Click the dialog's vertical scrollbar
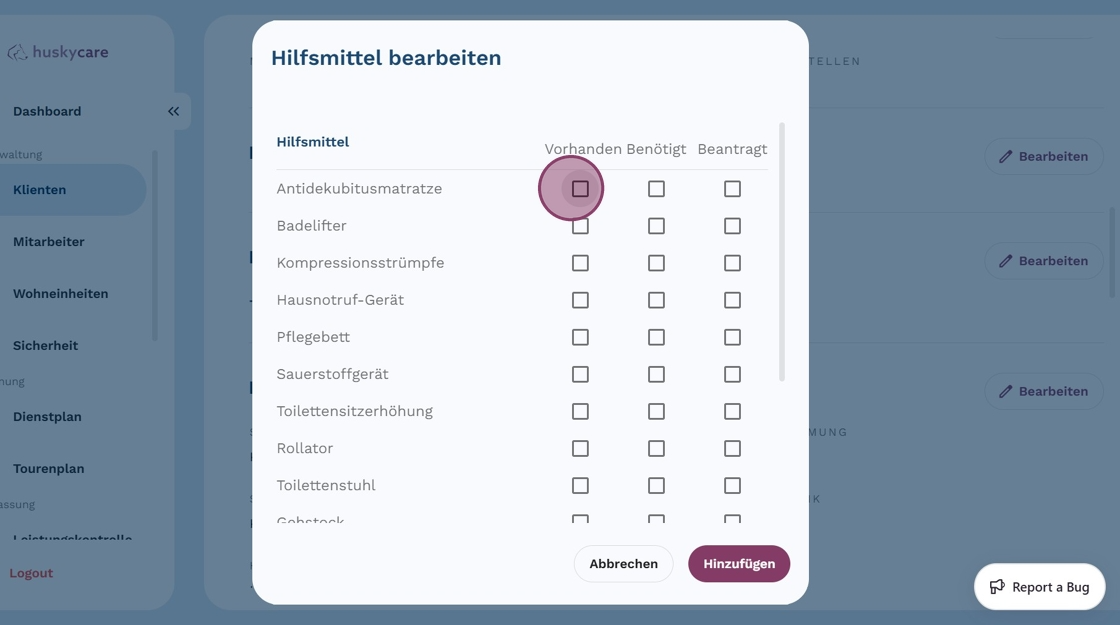Image resolution: width=1120 pixels, height=625 pixels. (781, 250)
